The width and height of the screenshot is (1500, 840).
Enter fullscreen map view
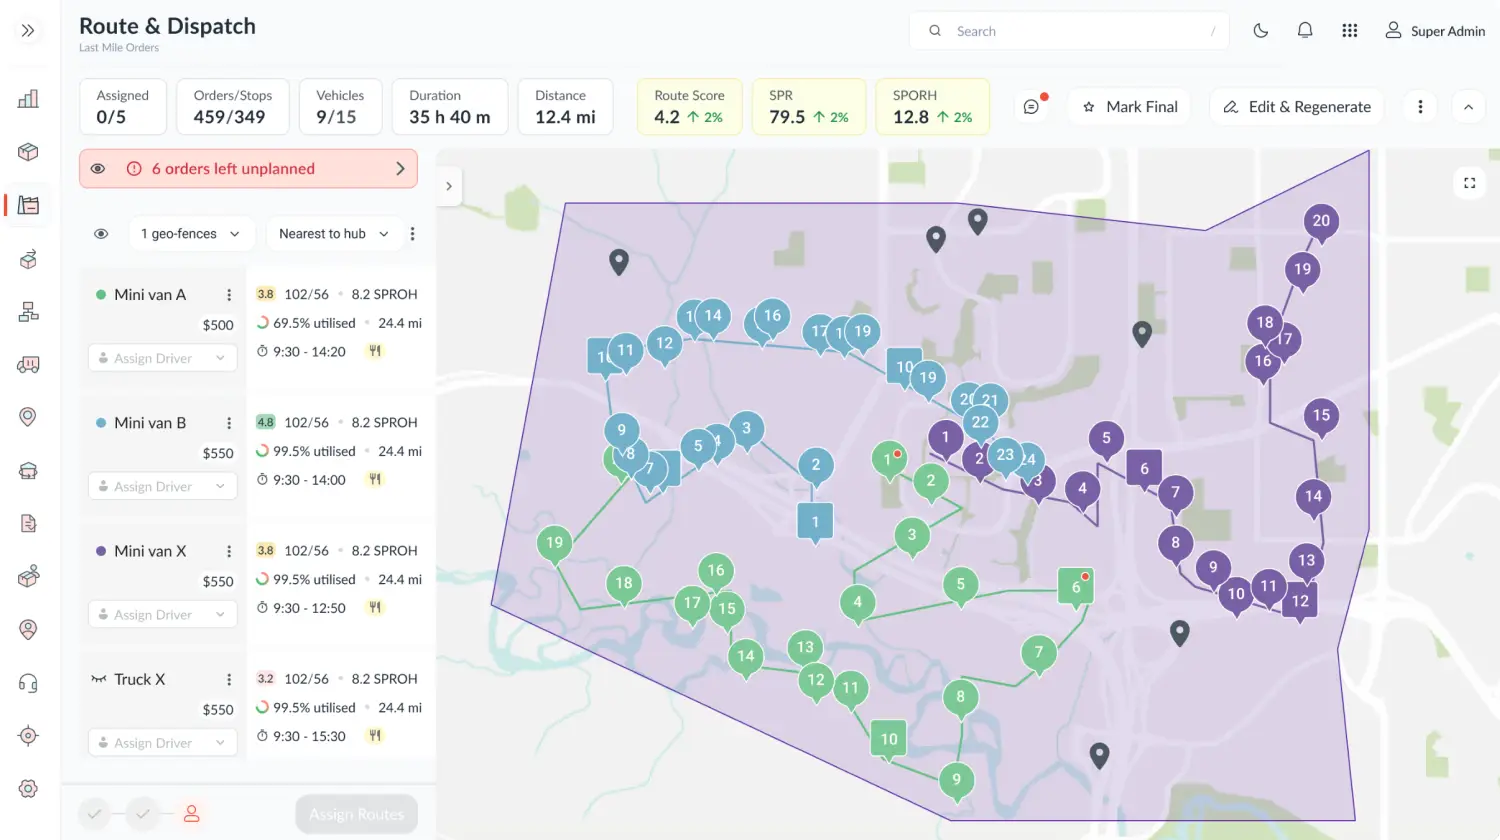pyautogui.click(x=1469, y=183)
